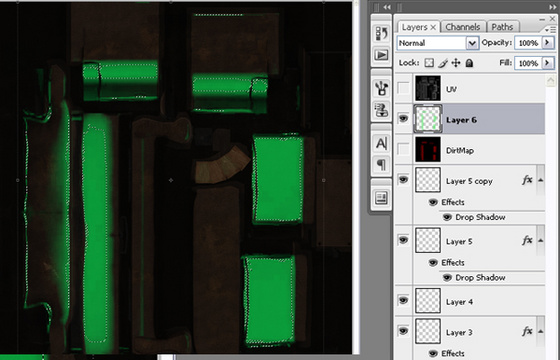560x360 pixels.
Task: Click the Layer 6 thumbnail
Action: coord(428,119)
